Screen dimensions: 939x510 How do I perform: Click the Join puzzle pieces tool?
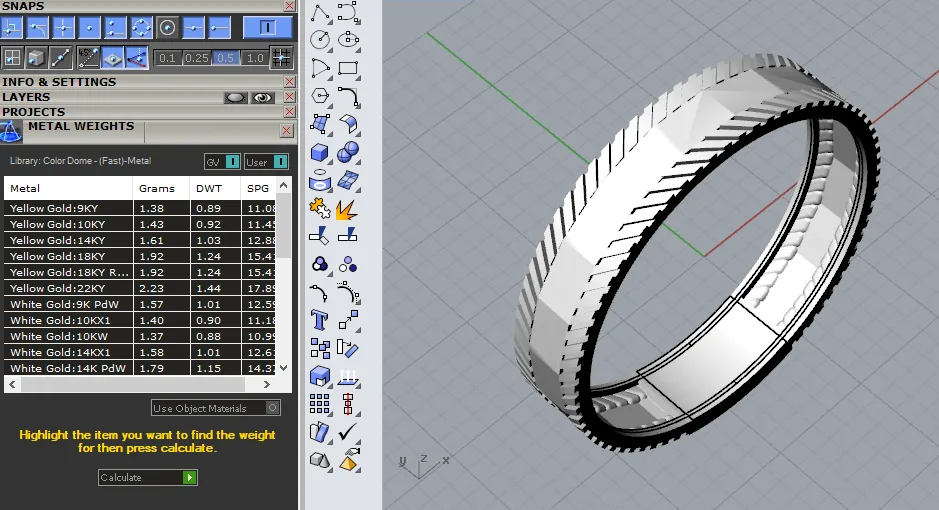point(320,208)
